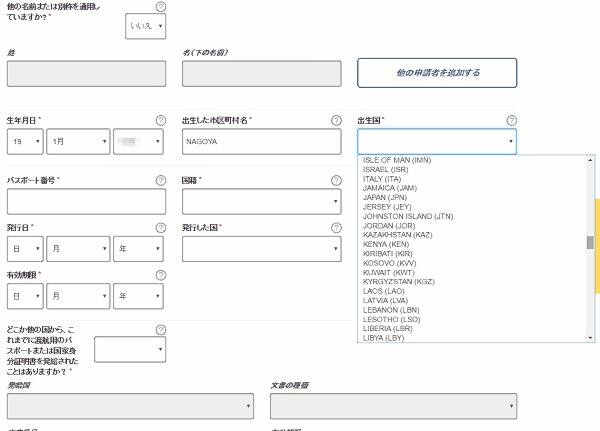Click the city field containing NAGOYA
The width and height of the screenshot is (600, 431).
(x=261, y=142)
